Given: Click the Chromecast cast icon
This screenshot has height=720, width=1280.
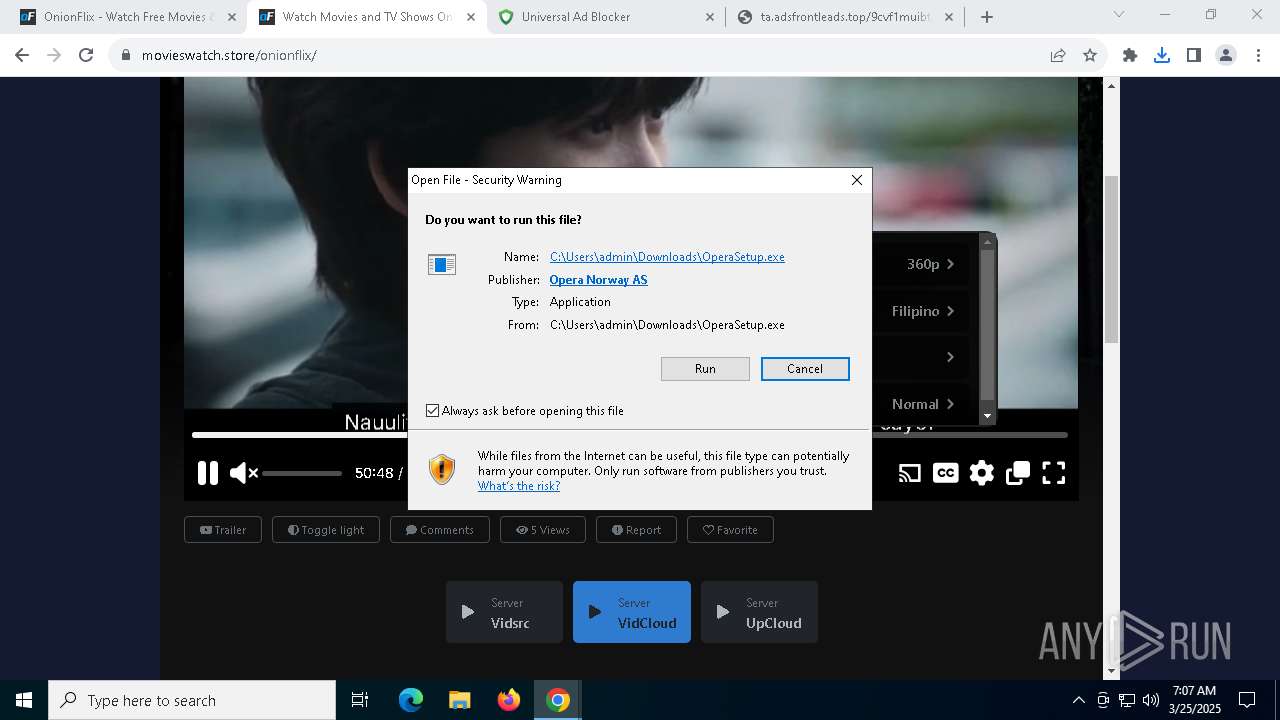Looking at the screenshot, I should coord(909,473).
